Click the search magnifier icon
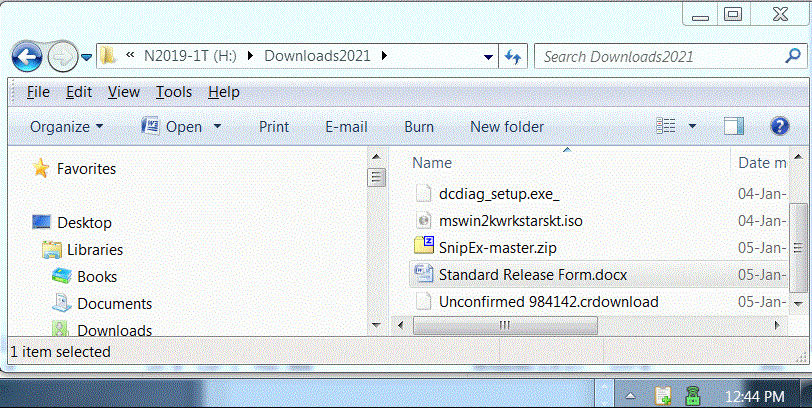This screenshot has height=408, width=812. point(793,55)
